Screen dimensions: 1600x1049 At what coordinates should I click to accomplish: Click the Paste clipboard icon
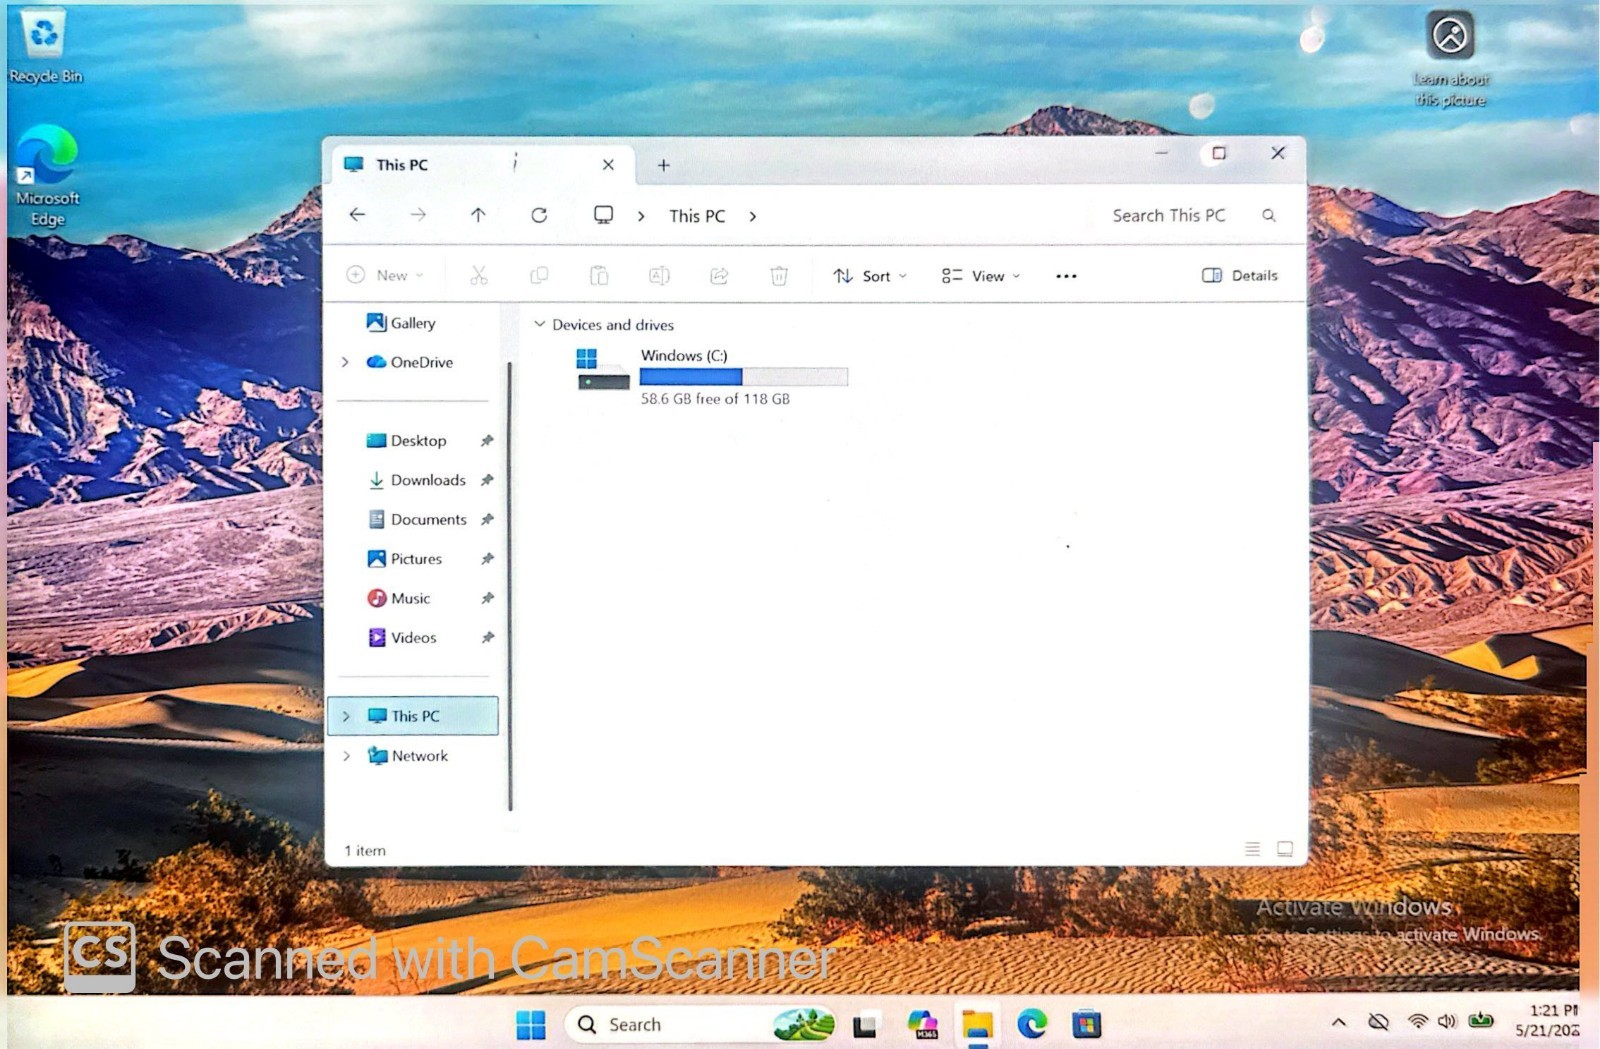click(x=599, y=275)
